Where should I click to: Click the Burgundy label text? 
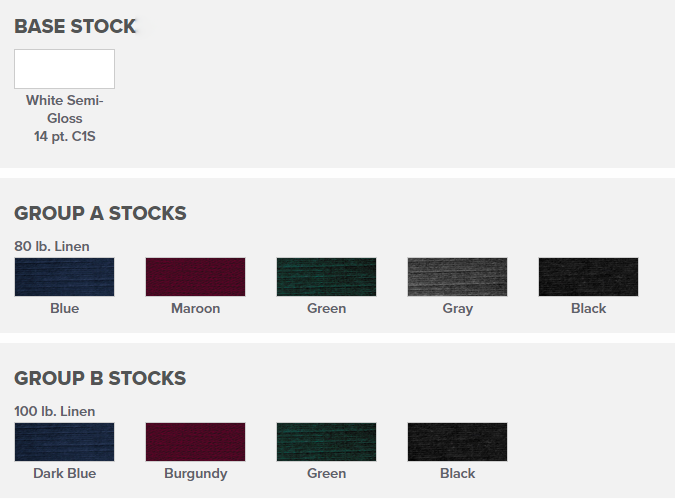pos(195,474)
